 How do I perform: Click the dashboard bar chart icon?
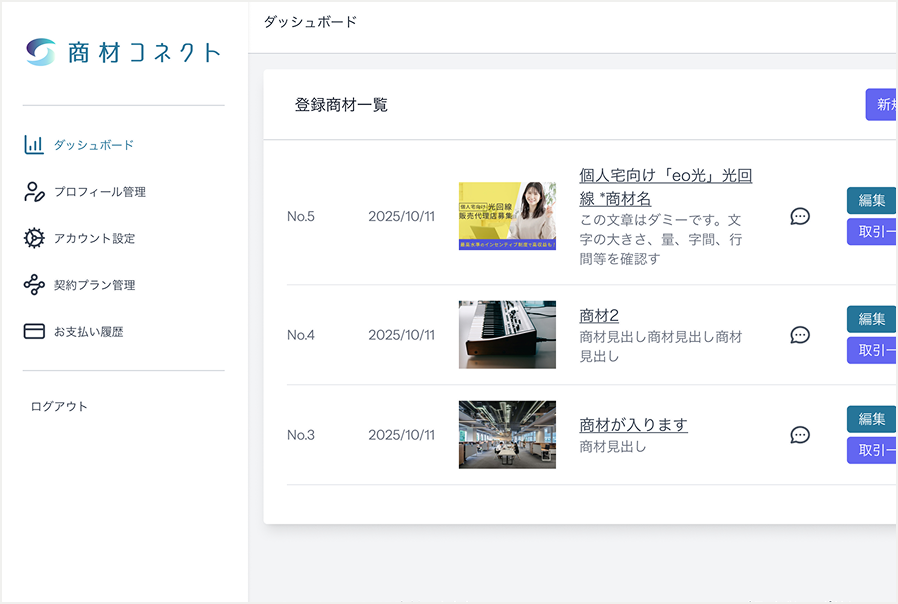click(34, 145)
